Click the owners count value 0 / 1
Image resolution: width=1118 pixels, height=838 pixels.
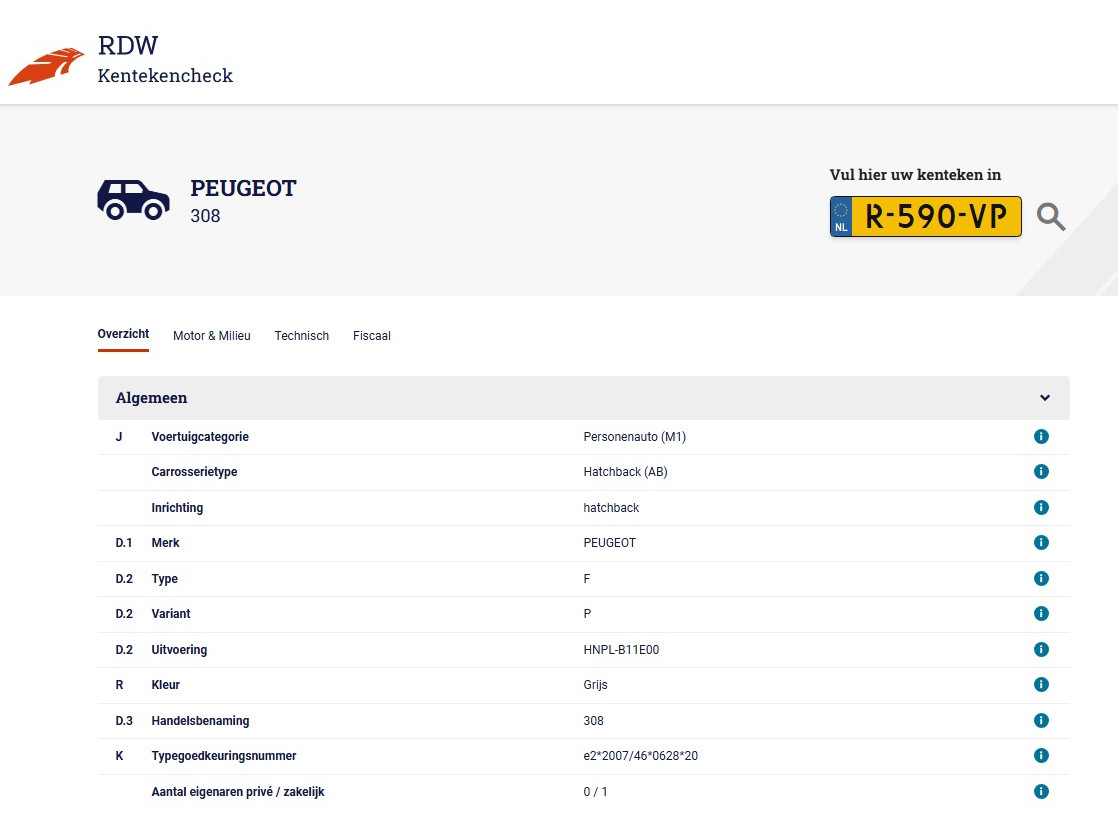point(595,792)
